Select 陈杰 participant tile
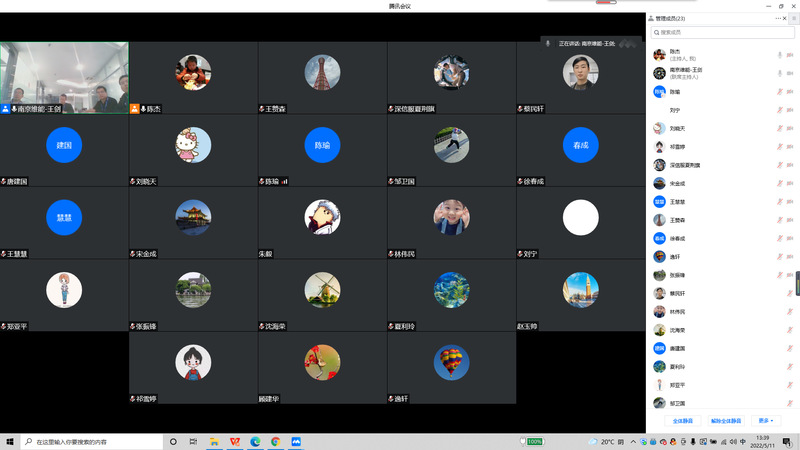 pyautogui.click(x=193, y=78)
